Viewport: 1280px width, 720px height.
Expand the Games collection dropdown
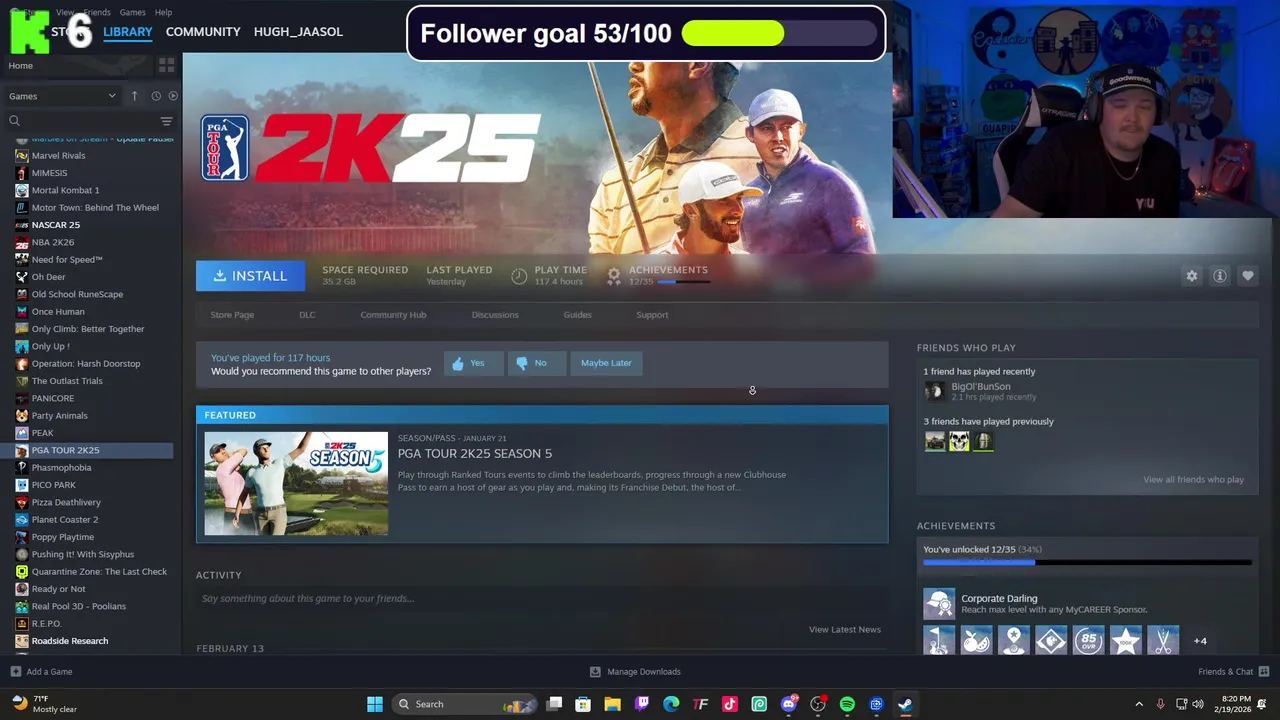pyautogui.click(x=62, y=96)
